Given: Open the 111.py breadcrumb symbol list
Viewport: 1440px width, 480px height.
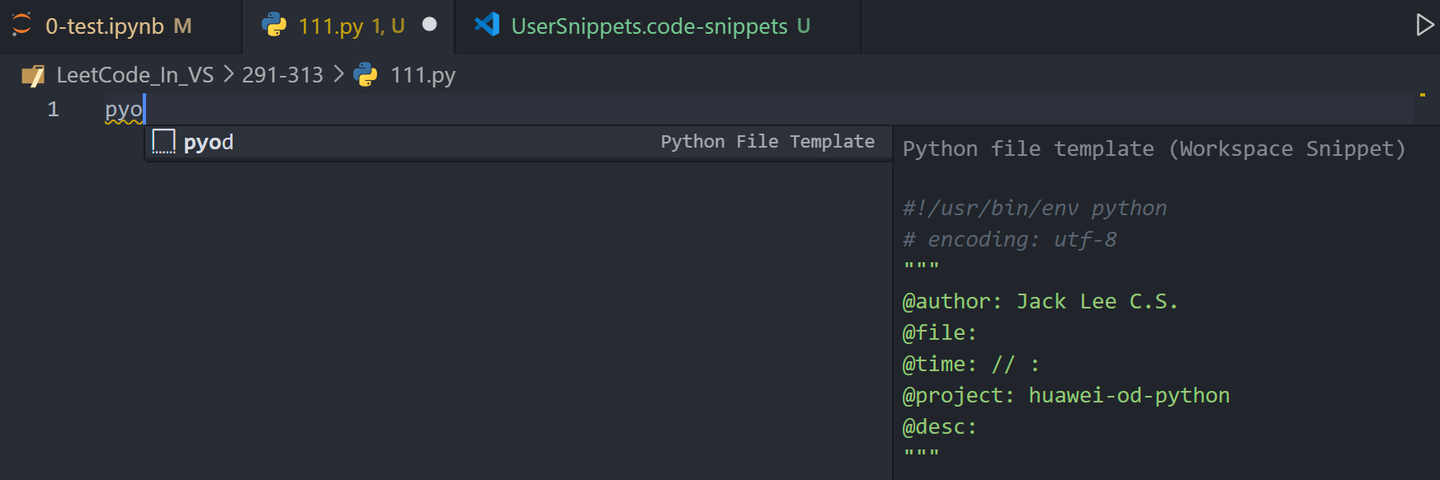Looking at the screenshot, I should 423,75.
